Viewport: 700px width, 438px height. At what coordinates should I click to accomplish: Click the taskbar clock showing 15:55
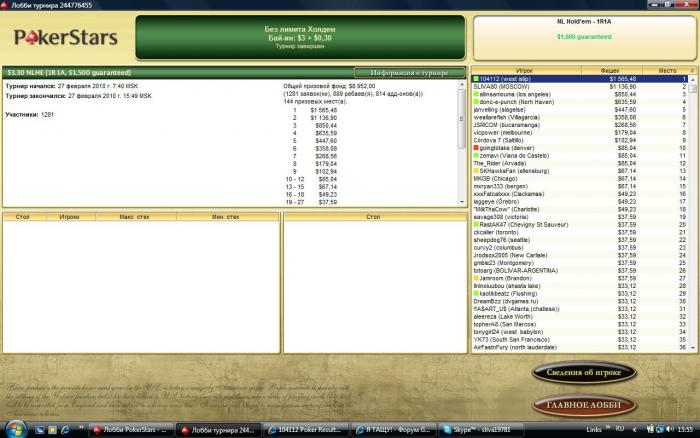coord(685,430)
